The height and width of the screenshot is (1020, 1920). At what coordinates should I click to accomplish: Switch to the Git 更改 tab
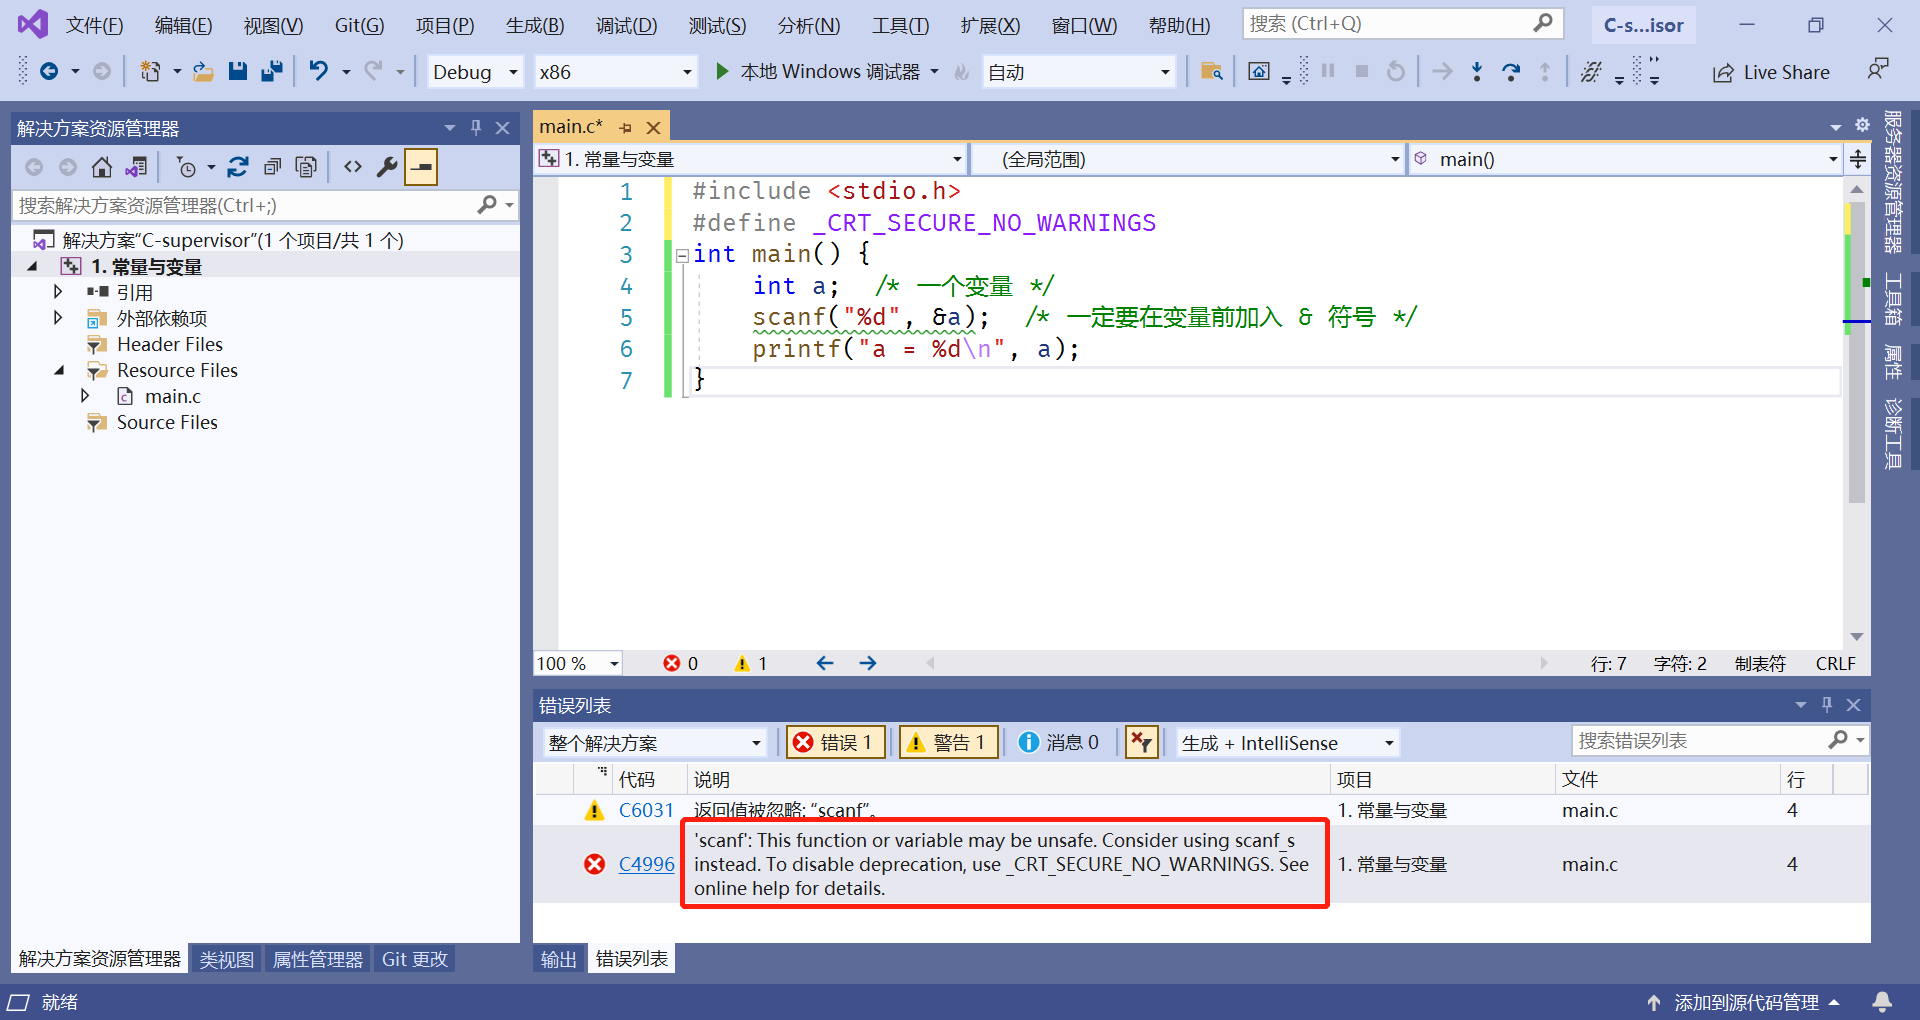(x=415, y=959)
